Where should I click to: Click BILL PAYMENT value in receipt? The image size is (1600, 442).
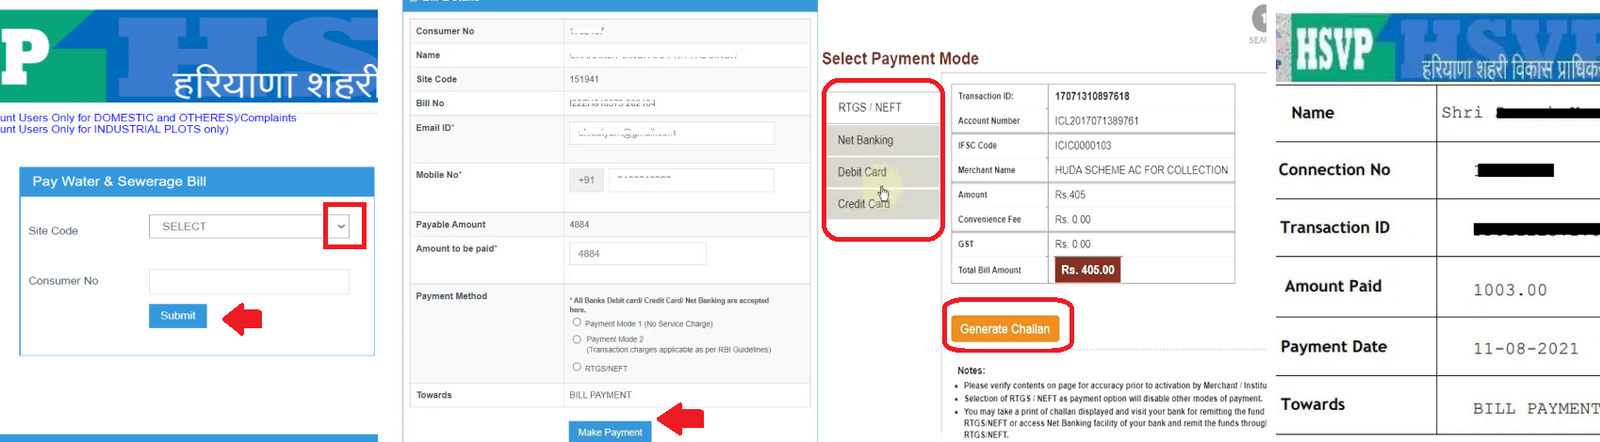1536,408
